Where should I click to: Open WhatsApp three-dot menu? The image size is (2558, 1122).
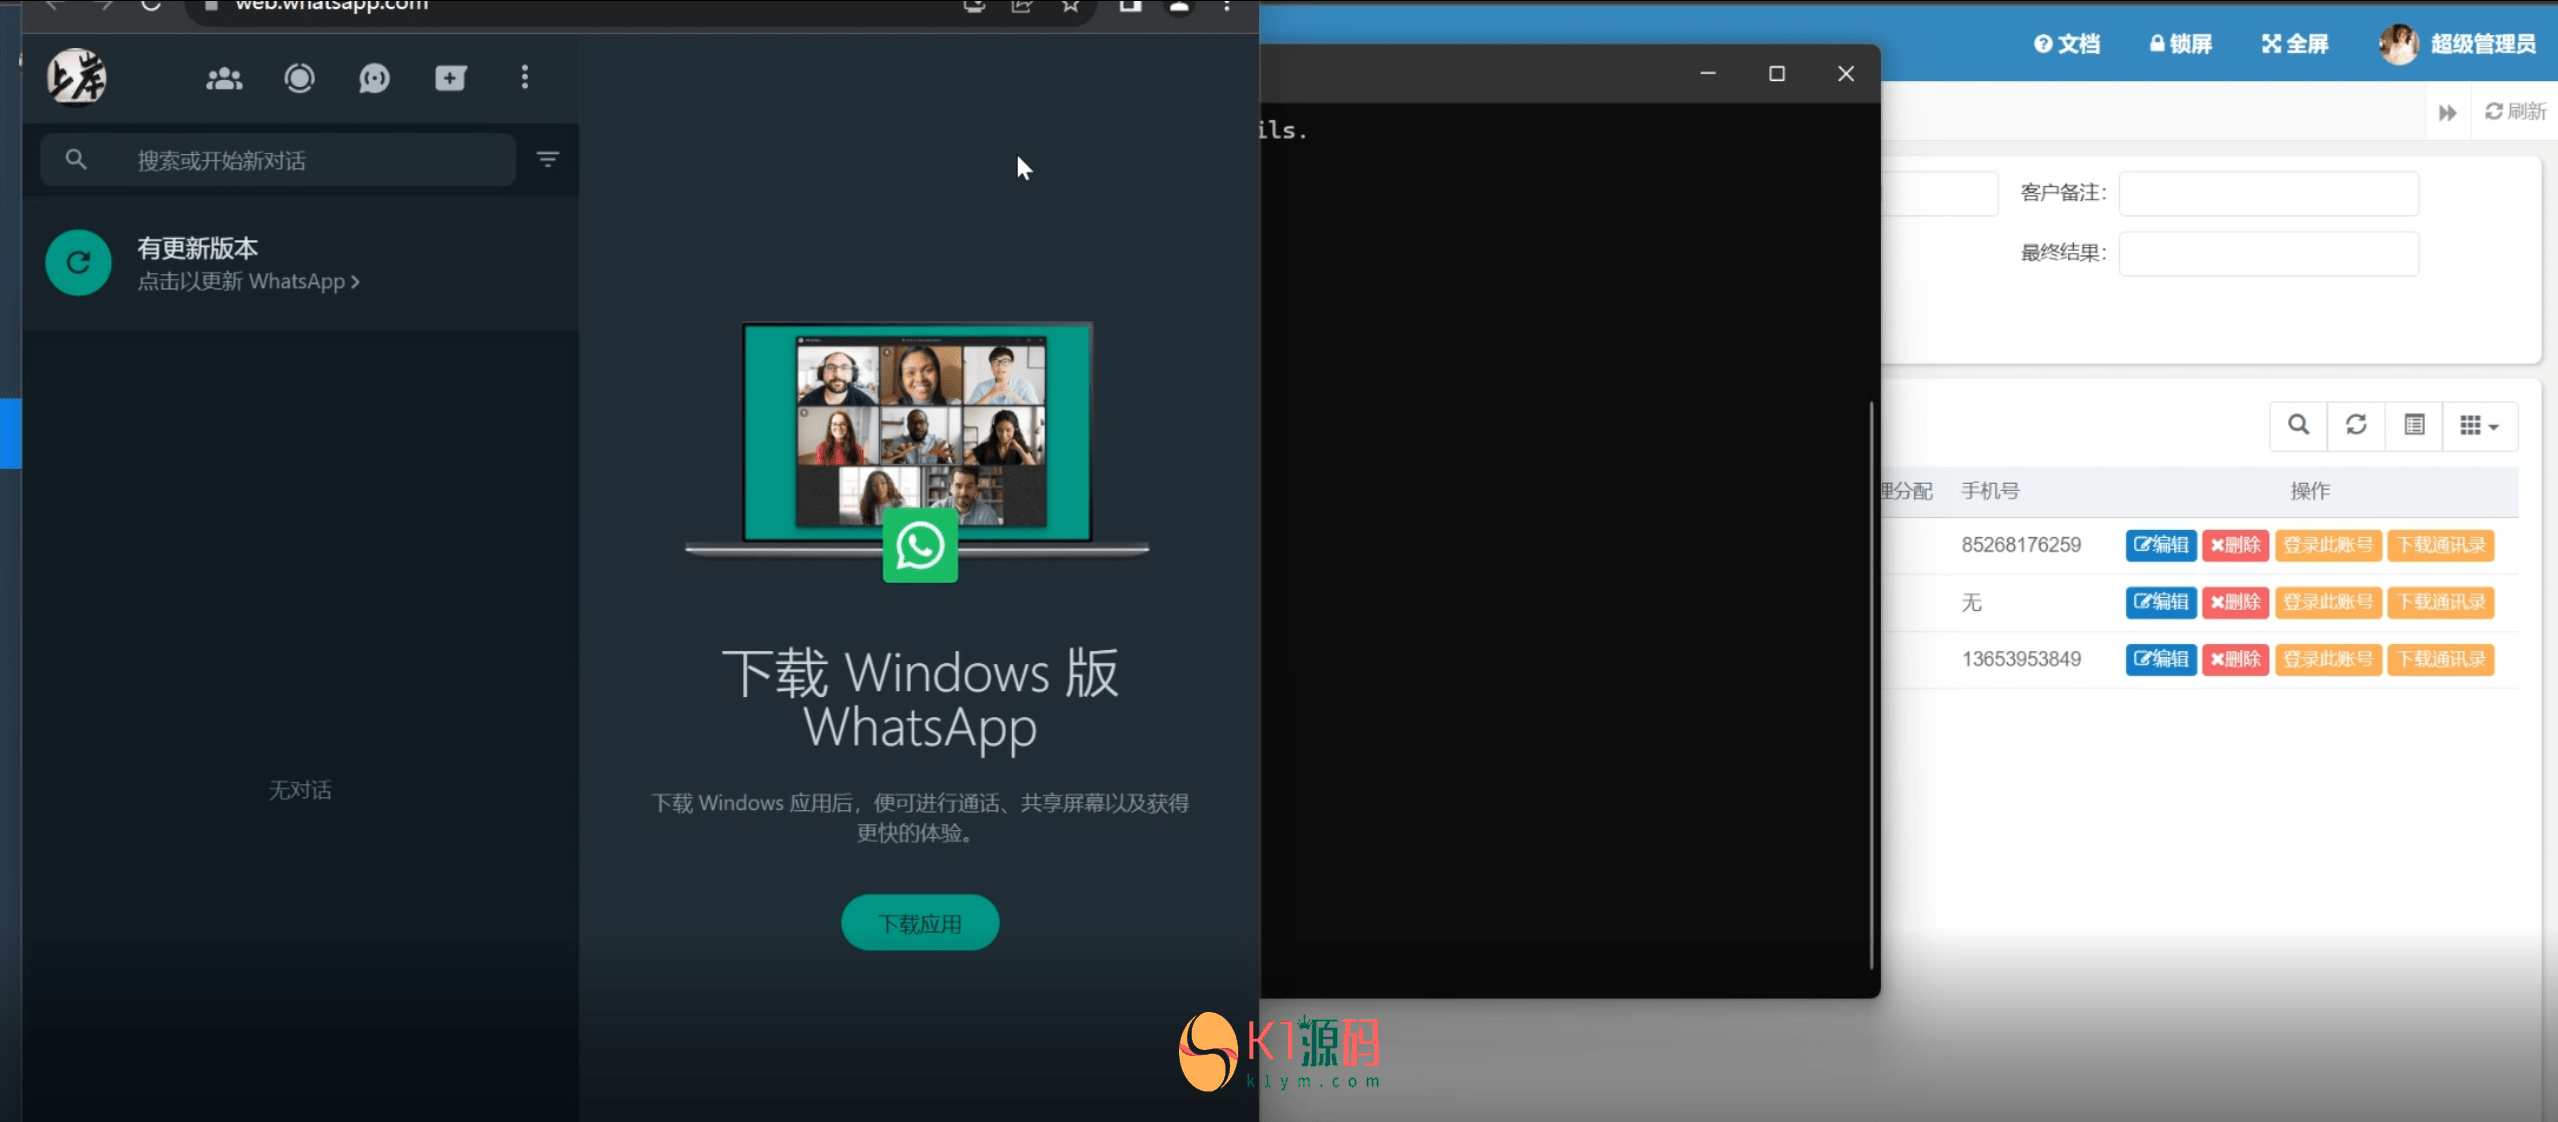click(x=525, y=78)
